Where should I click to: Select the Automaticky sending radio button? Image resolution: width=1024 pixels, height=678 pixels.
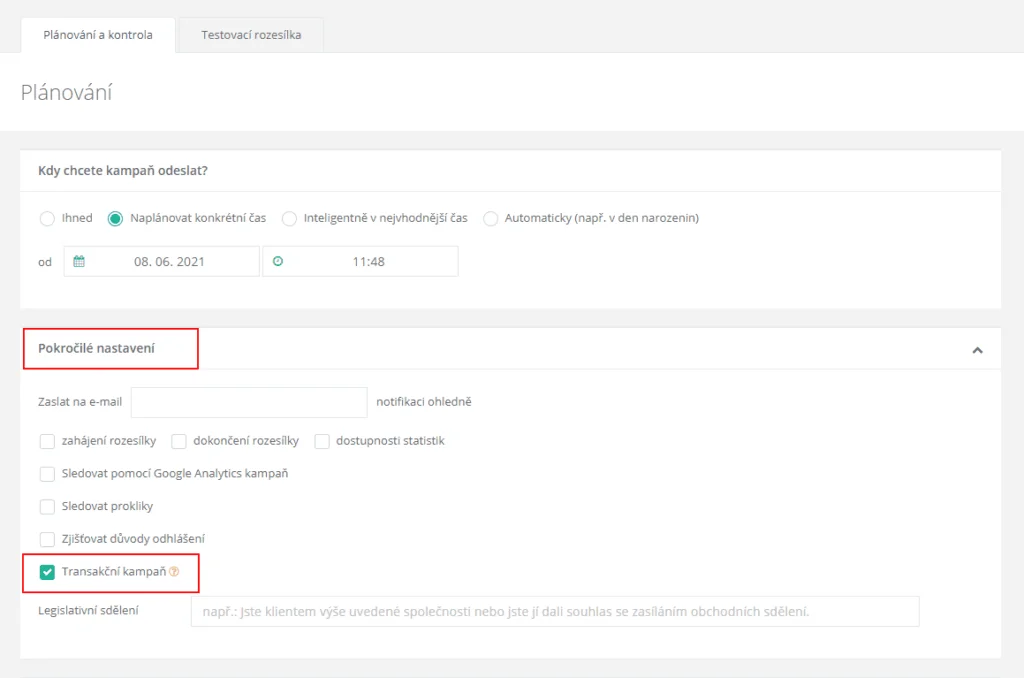click(490, 218)
